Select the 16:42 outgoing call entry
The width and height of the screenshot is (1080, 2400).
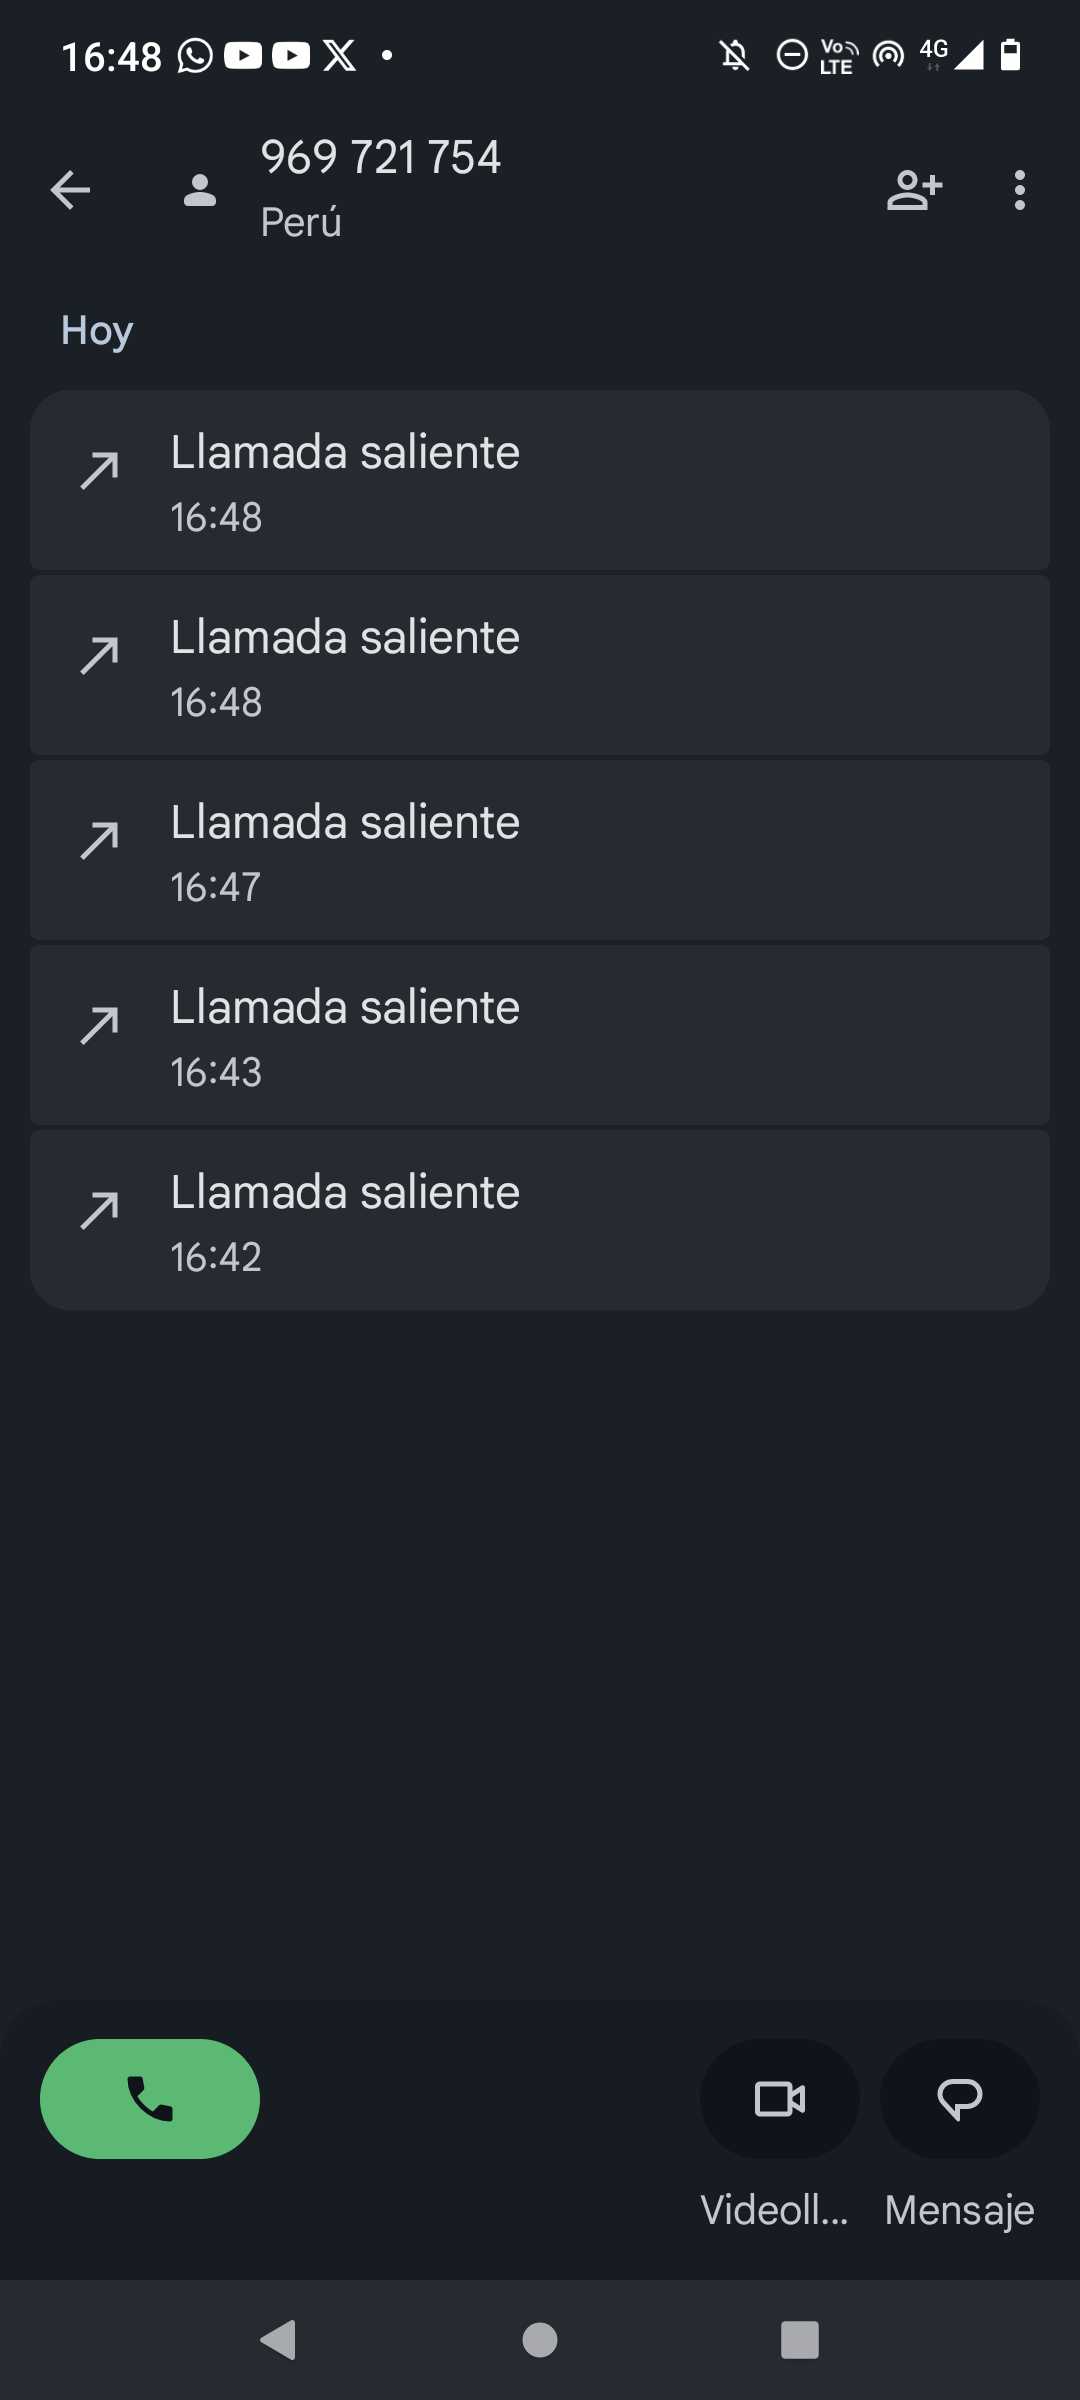[540, 1221]
